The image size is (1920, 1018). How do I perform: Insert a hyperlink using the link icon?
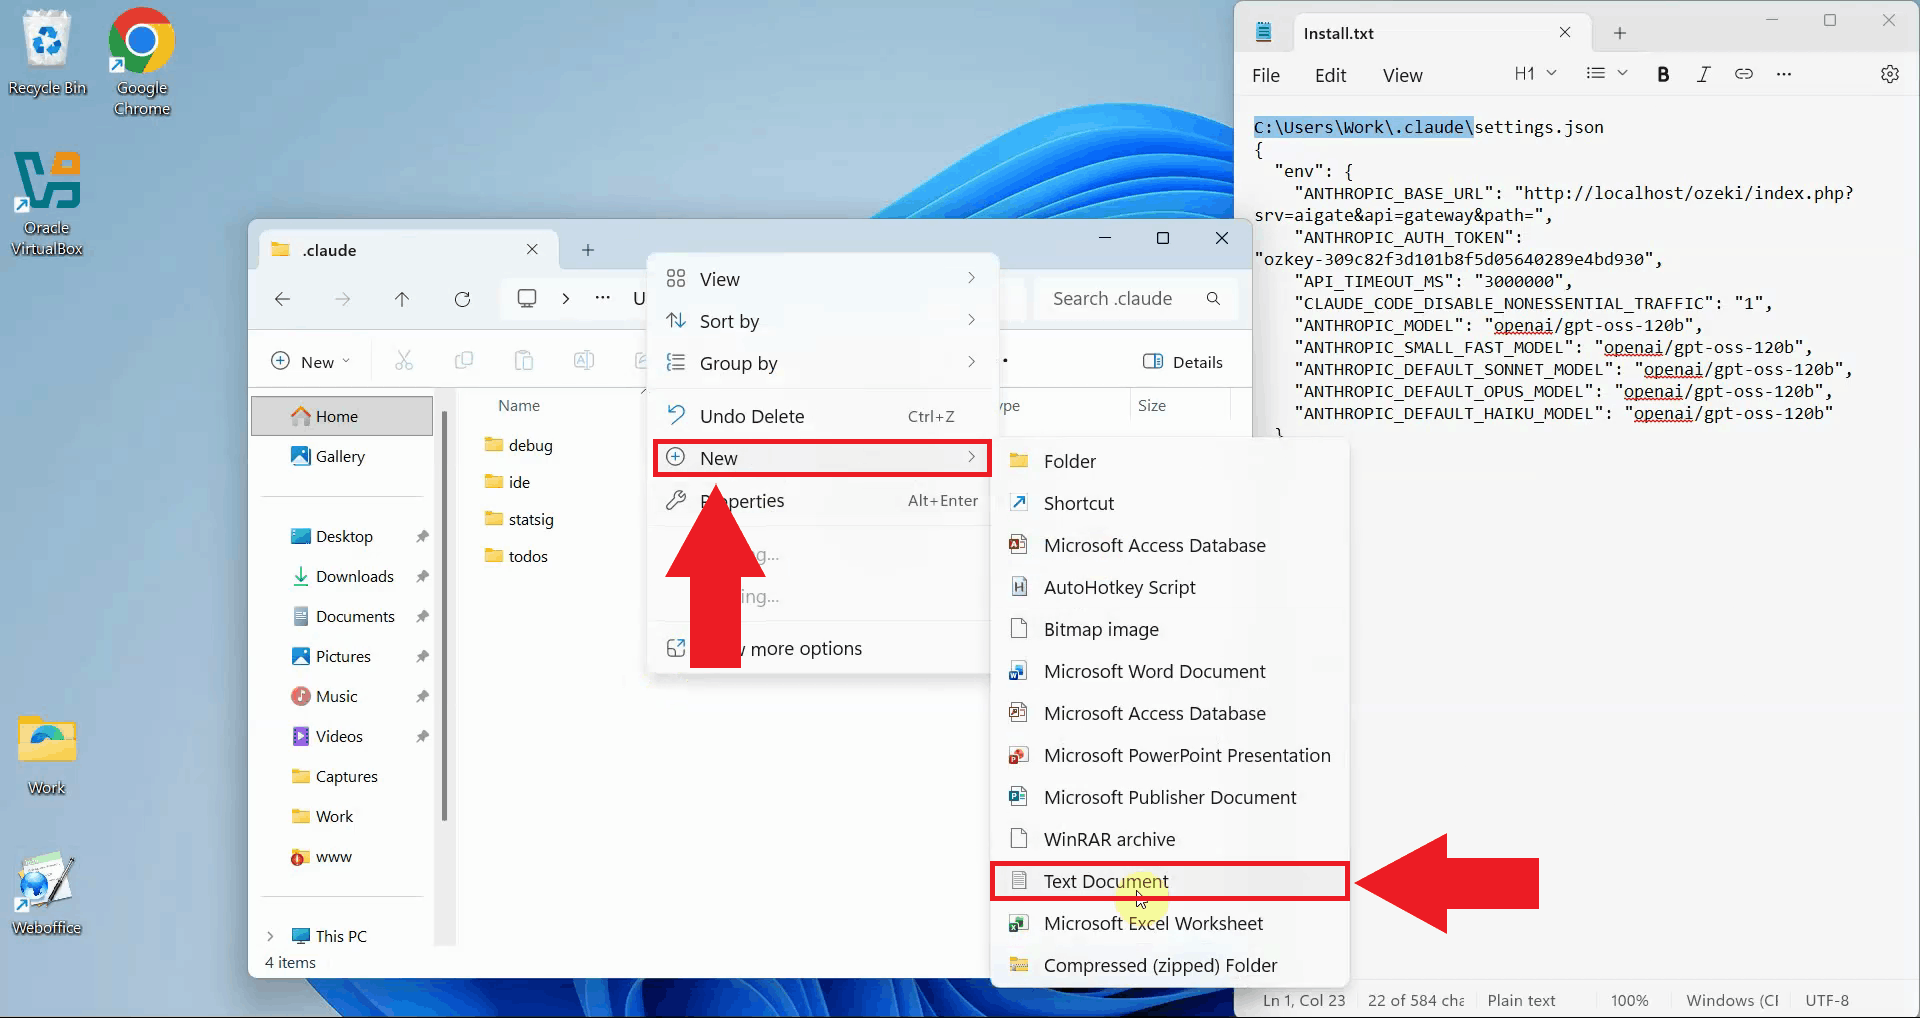pos(1744,74)
